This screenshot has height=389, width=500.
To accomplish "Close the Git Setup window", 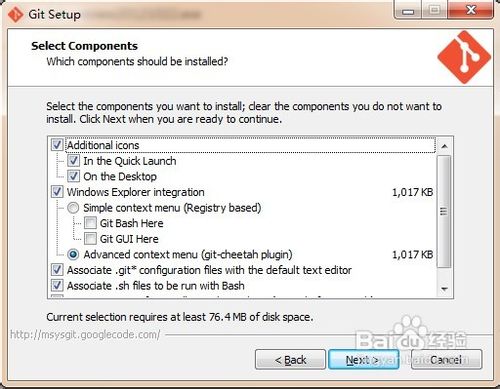I will pos(470,10).
